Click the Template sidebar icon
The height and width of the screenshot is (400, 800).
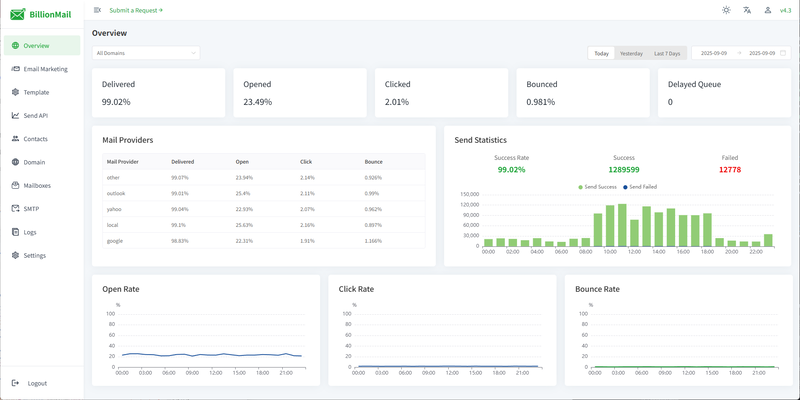click(15, 92)
